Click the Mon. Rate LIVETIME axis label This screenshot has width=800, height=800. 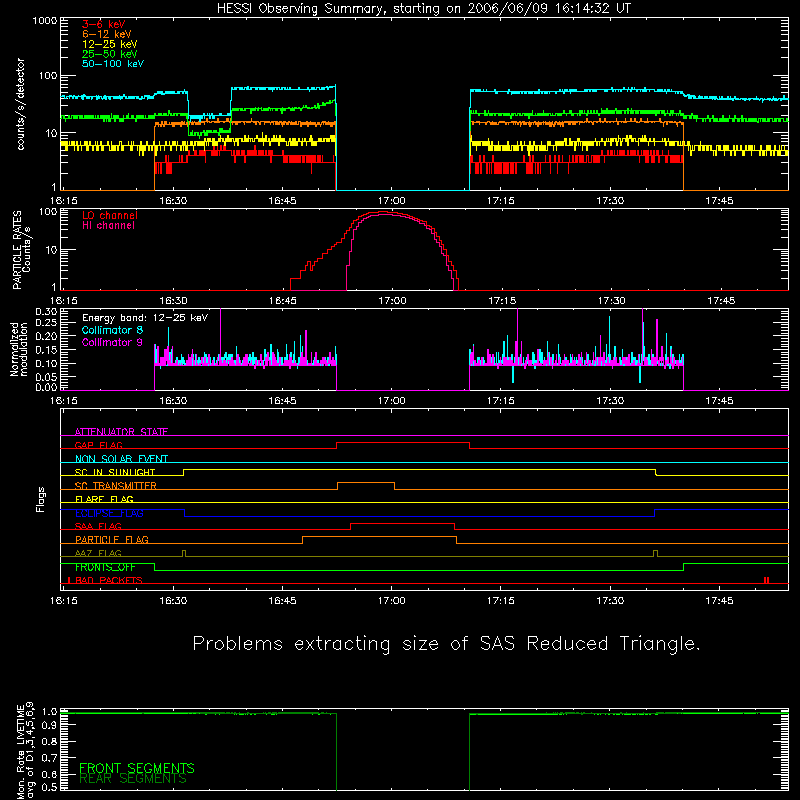[x=26, y=750]
